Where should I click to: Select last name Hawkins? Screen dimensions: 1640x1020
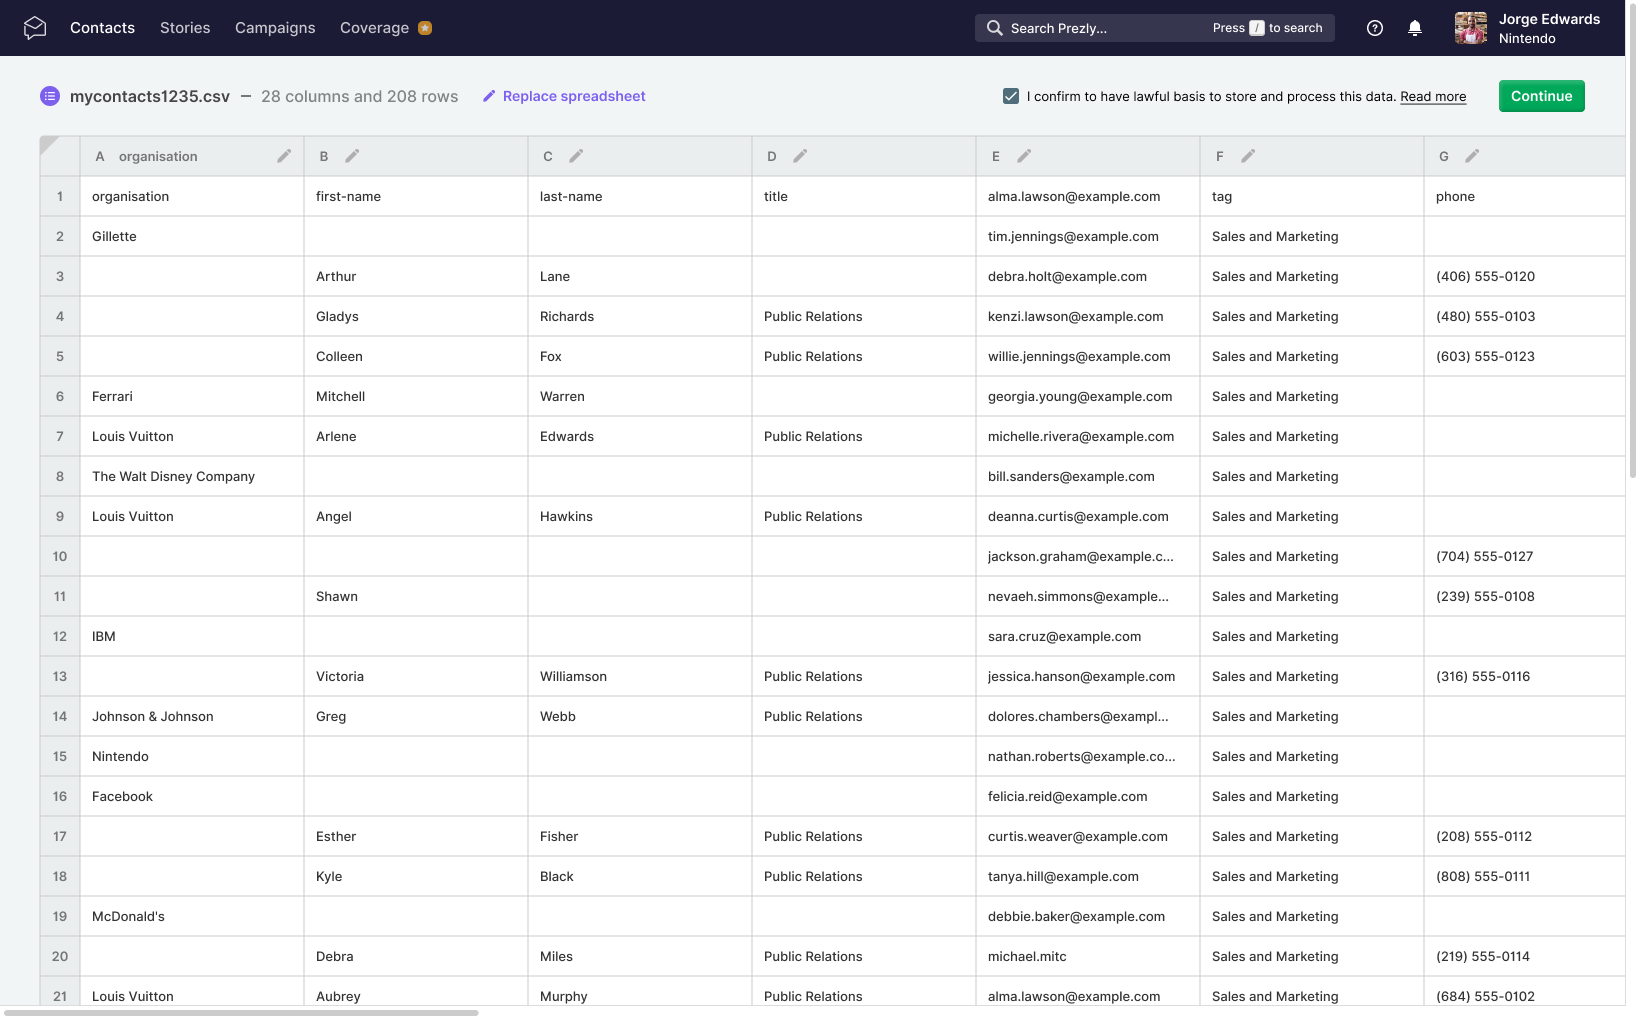[x=640, y=516]
